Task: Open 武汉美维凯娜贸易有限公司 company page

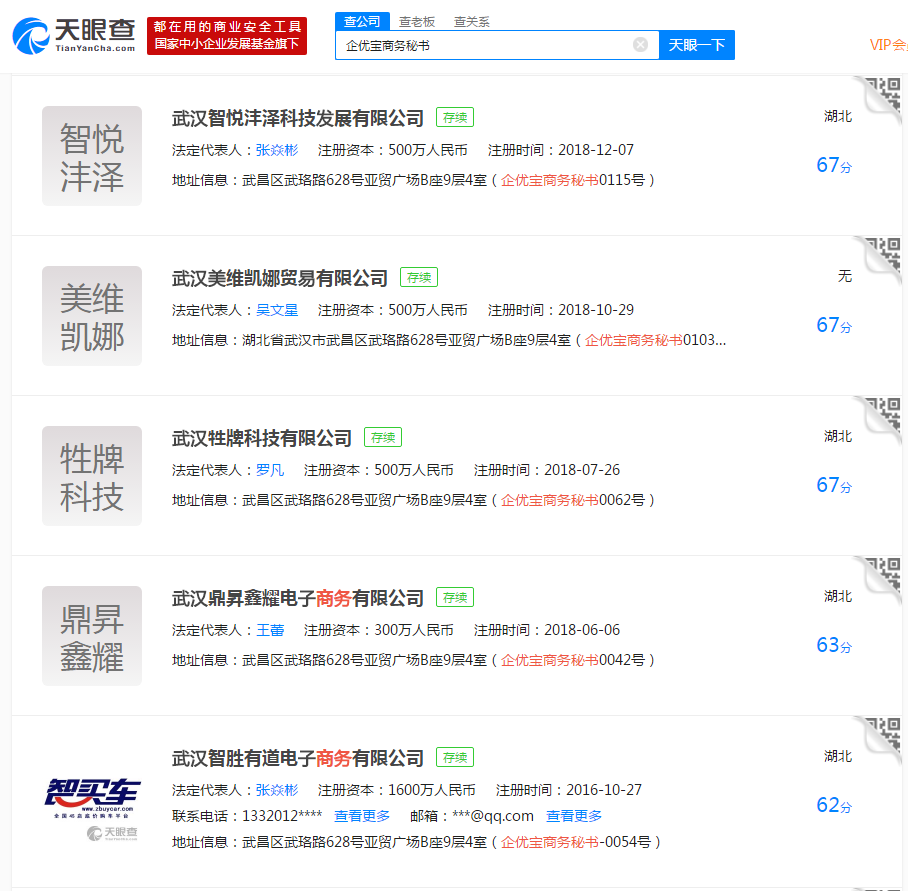Action: click(x=280, y=278)
